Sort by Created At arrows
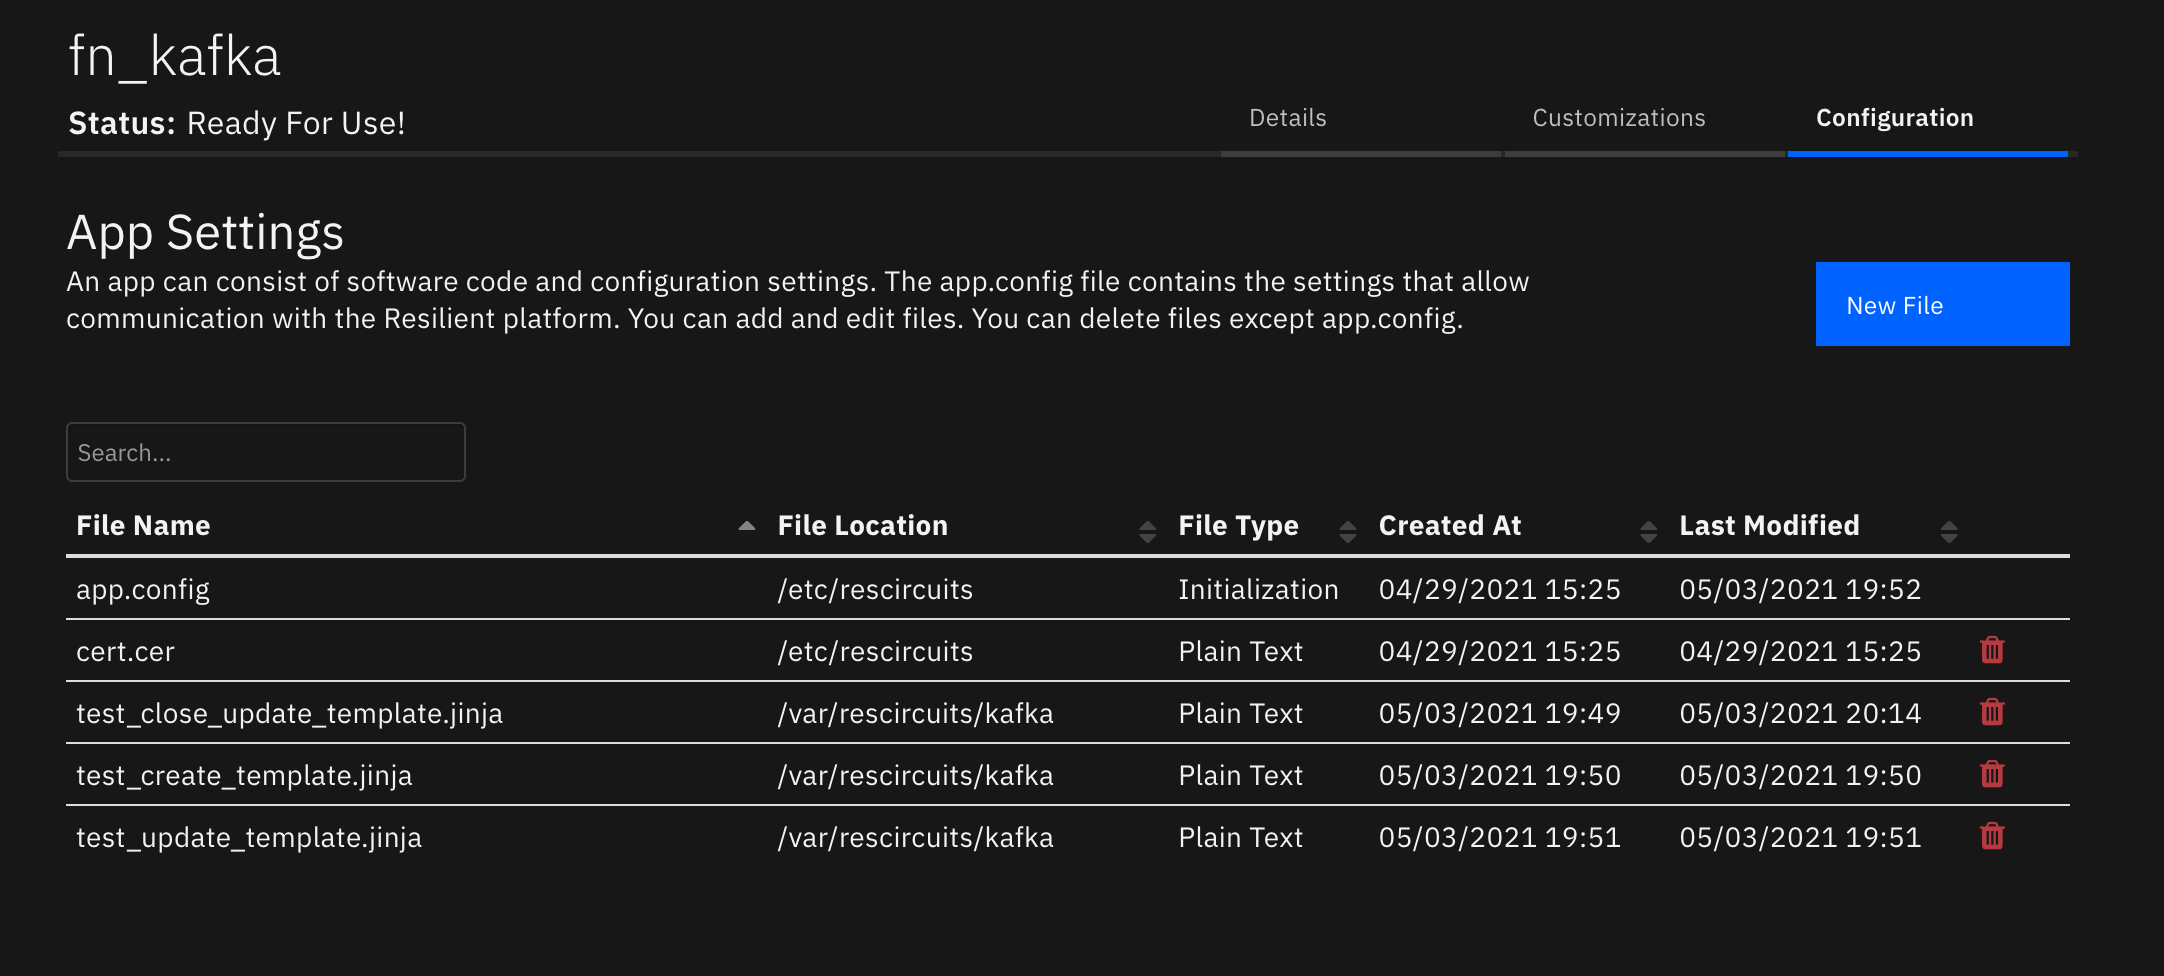This screenshot has height=976, width=2164. click(1649, 531)
